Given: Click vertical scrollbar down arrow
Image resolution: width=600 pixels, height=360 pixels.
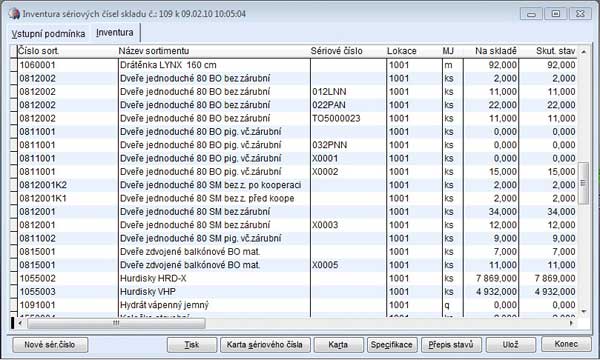Looking at the screenshot, I should [584, 312].
